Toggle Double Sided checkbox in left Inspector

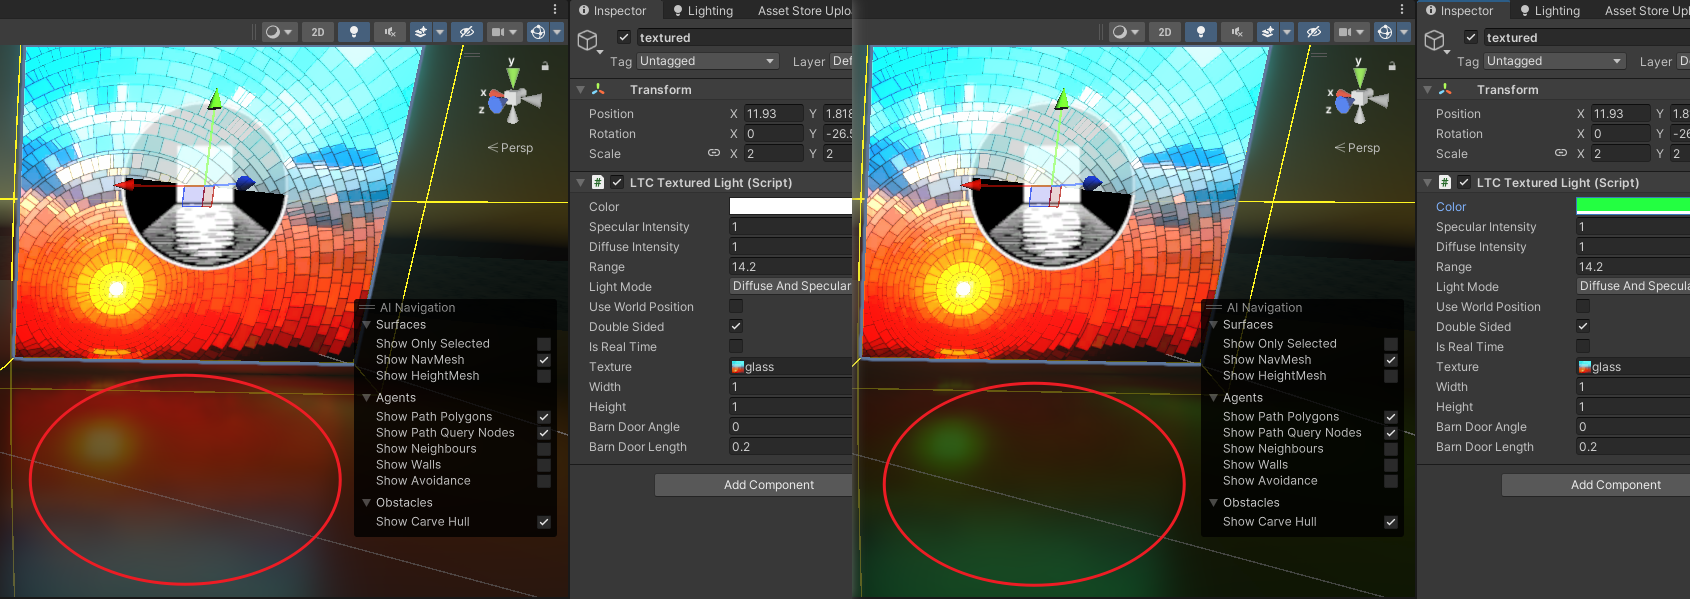point(736,326)
